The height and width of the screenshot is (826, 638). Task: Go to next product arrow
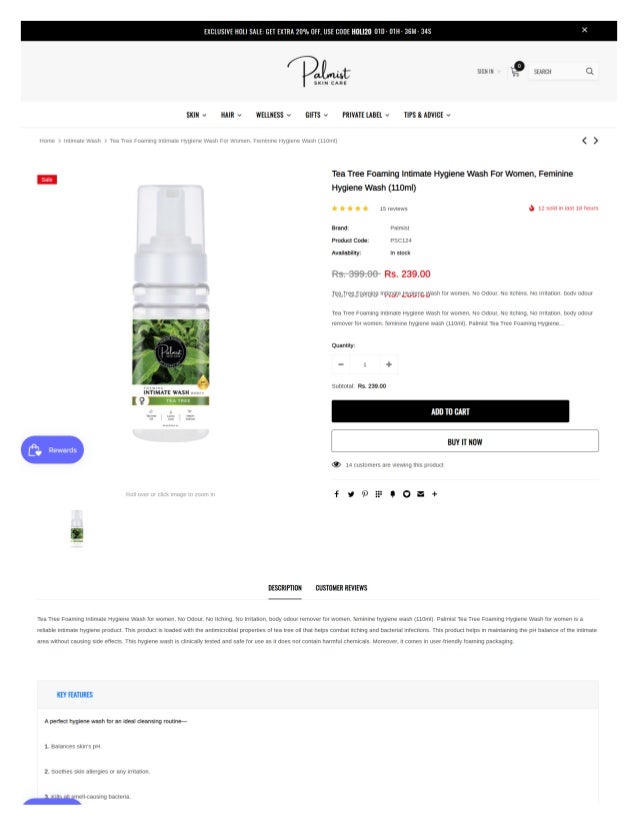point(596,141)
